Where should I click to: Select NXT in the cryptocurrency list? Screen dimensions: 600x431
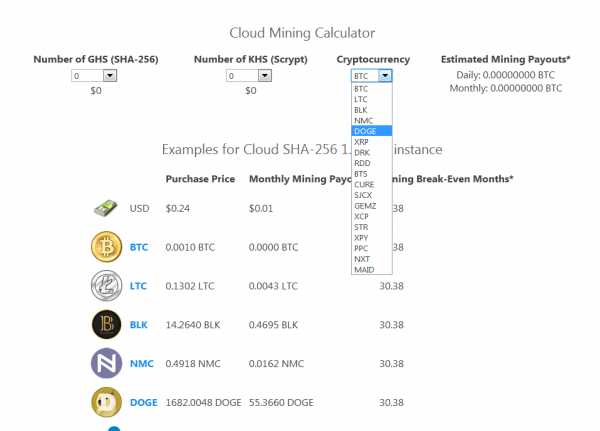[x=372, y=259]
